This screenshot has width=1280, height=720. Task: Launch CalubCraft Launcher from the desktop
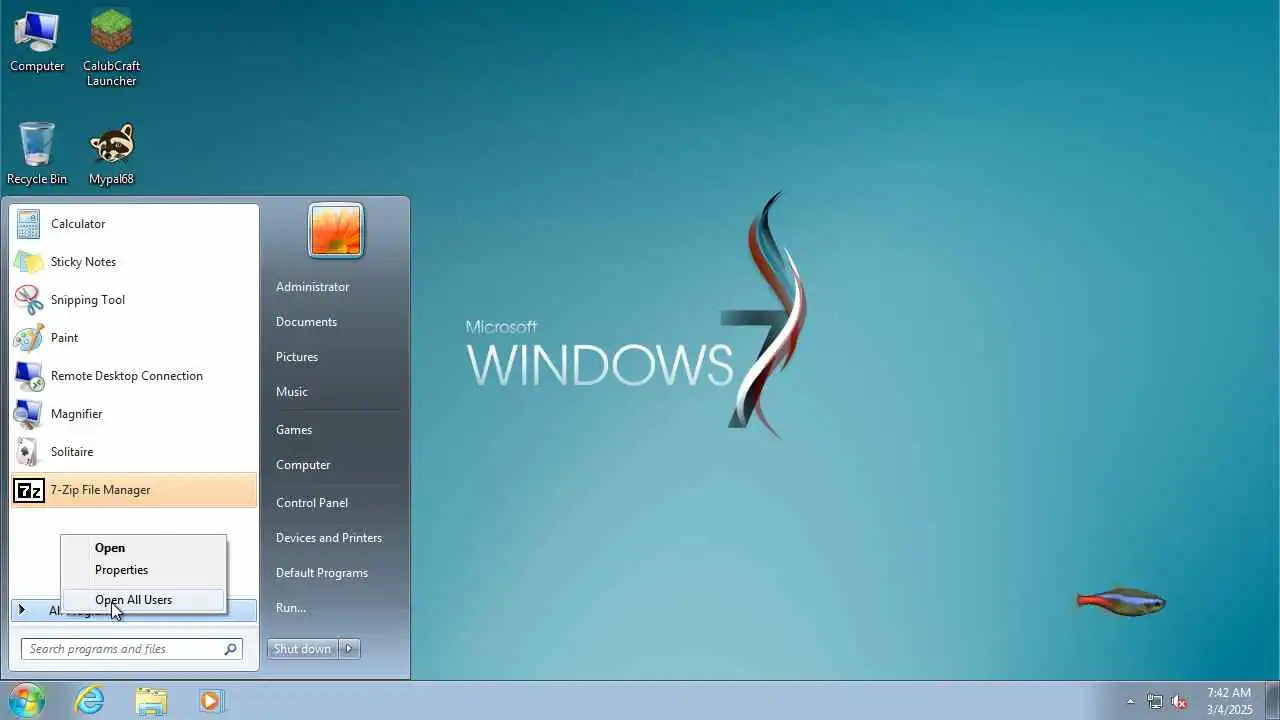coord(111,48)
